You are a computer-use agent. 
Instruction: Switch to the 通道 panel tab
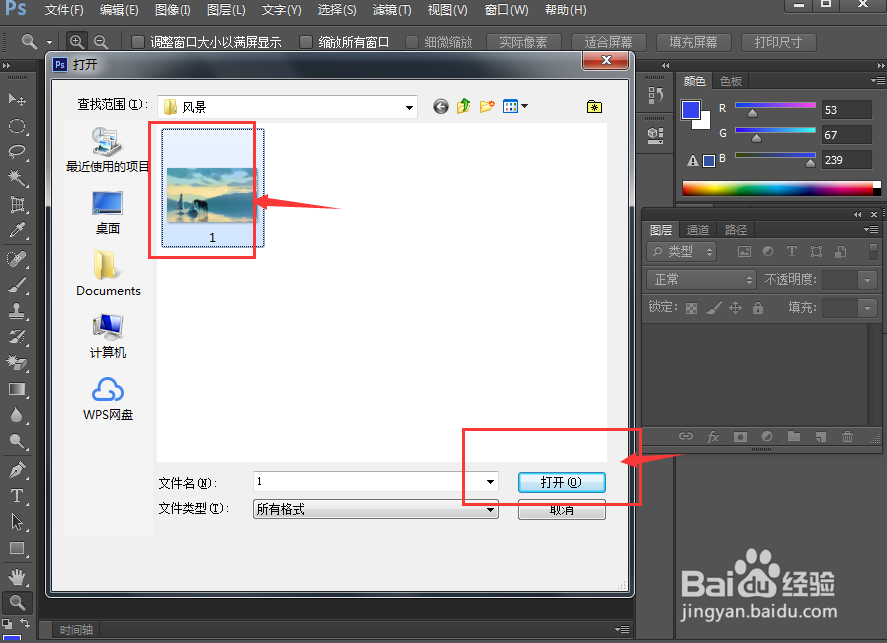[x=697, y=229]
